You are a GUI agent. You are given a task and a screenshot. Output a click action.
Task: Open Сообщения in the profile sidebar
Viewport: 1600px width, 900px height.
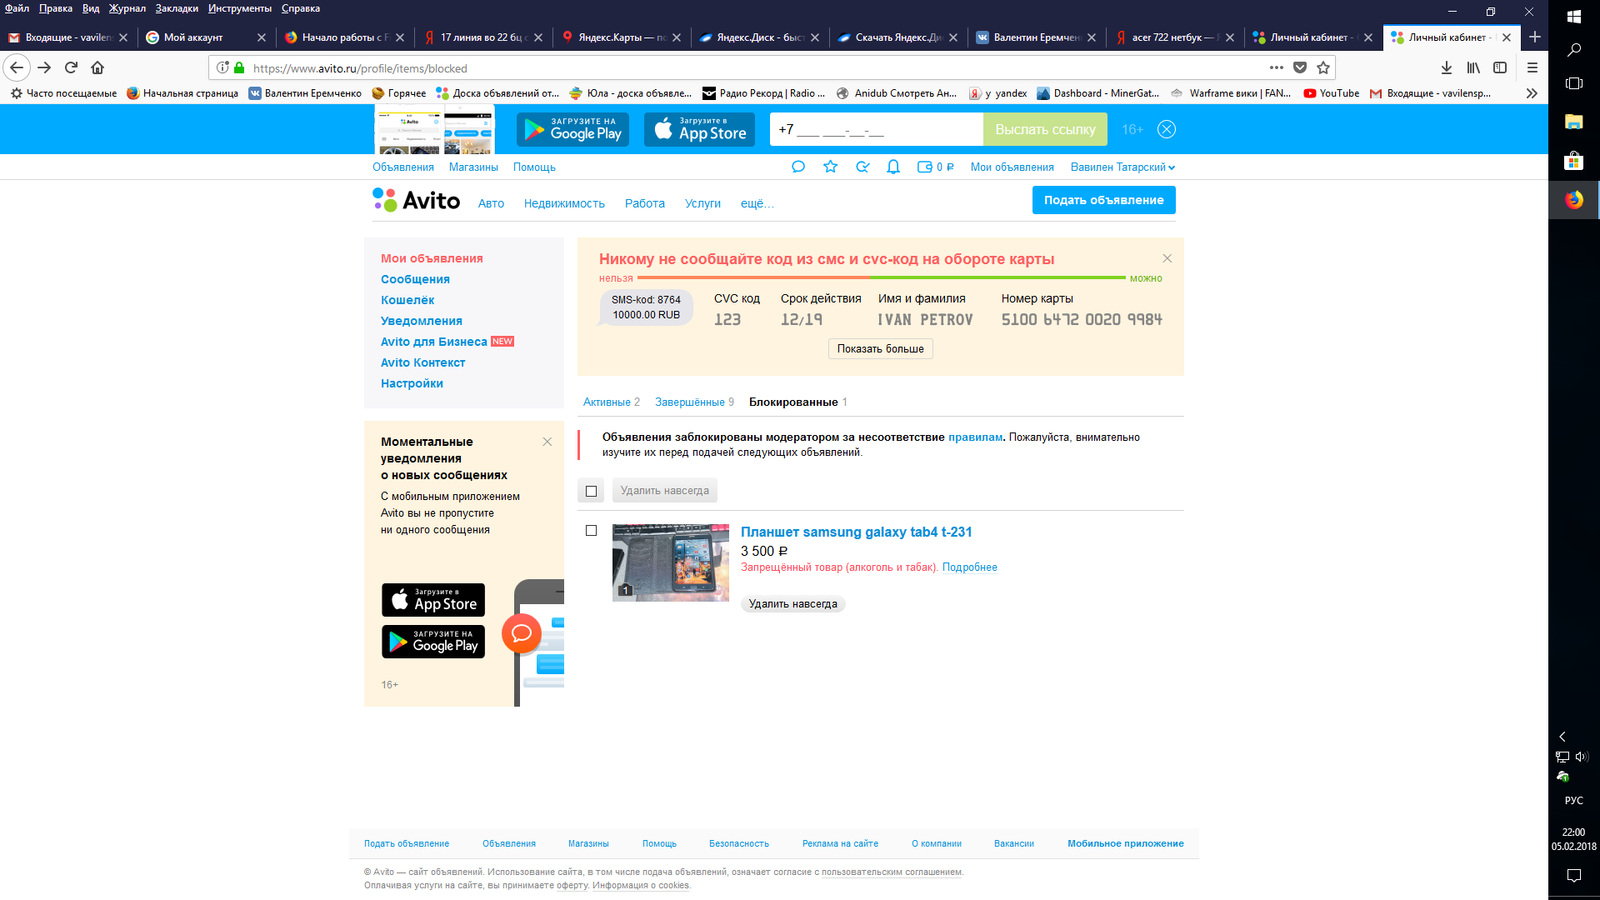(415, 279)
